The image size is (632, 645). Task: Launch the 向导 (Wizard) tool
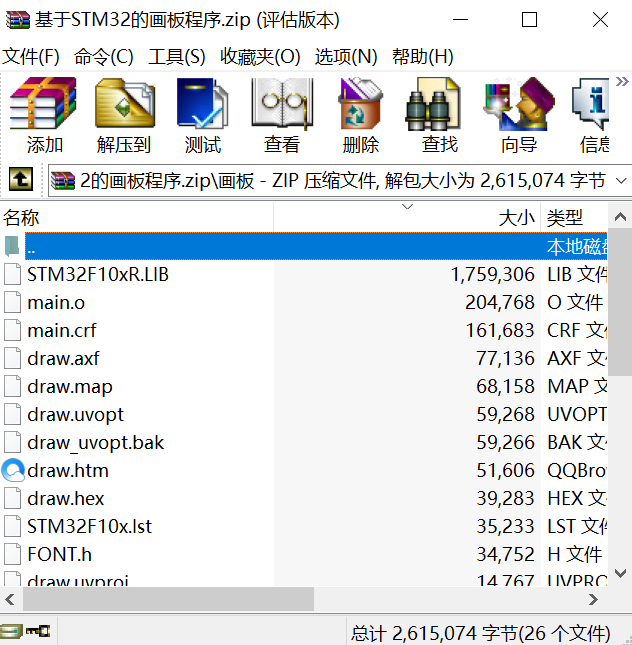[518, 116]
